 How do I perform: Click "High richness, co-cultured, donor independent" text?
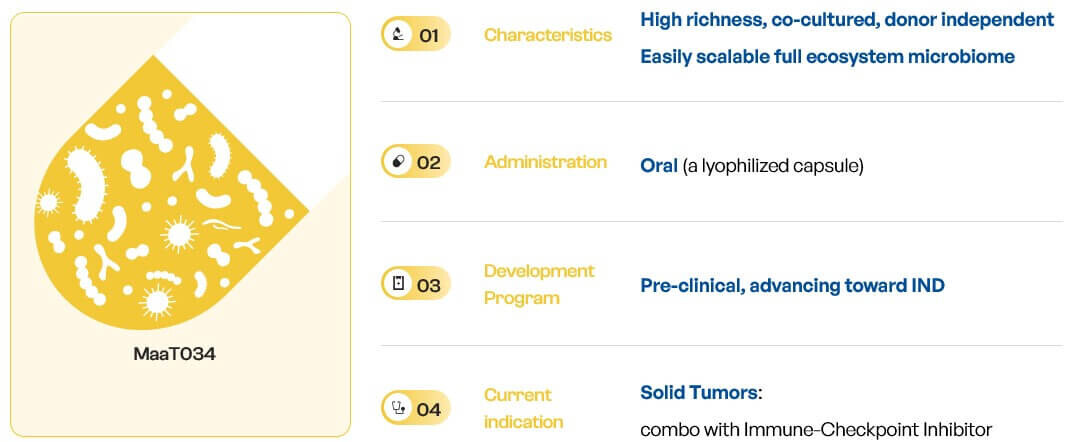click(847, 20)
